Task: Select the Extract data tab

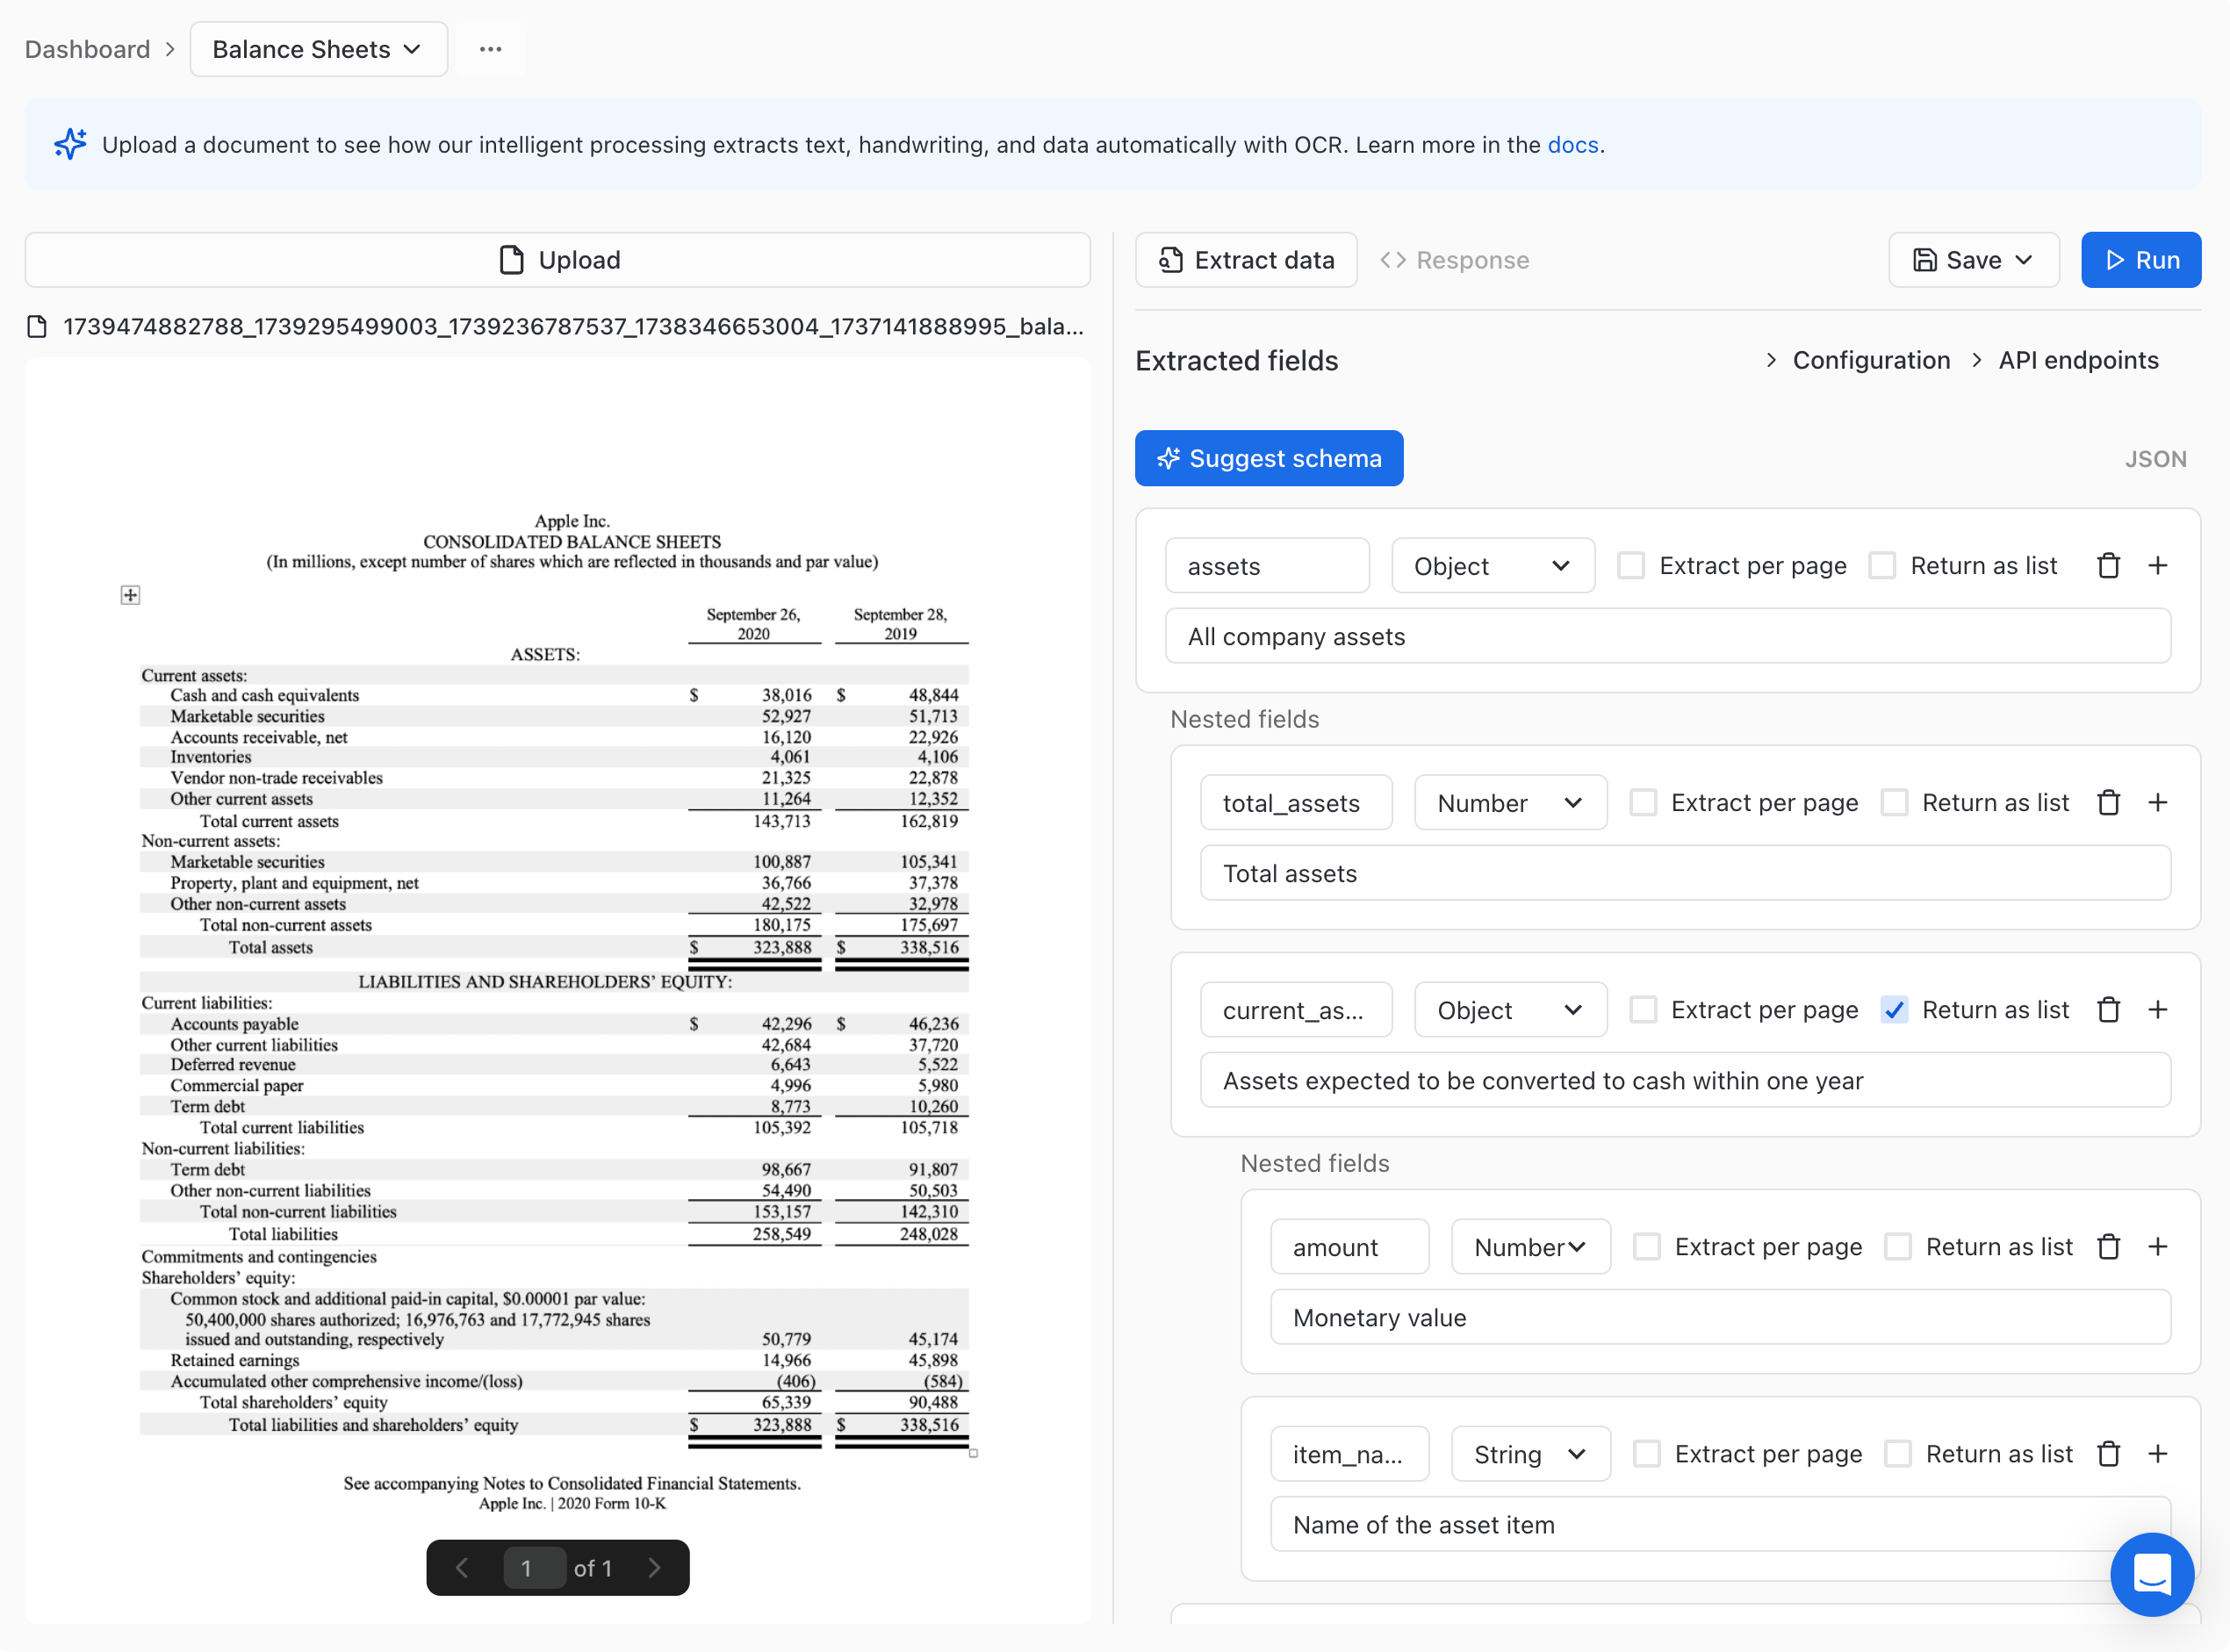Action: point(1246,260)
